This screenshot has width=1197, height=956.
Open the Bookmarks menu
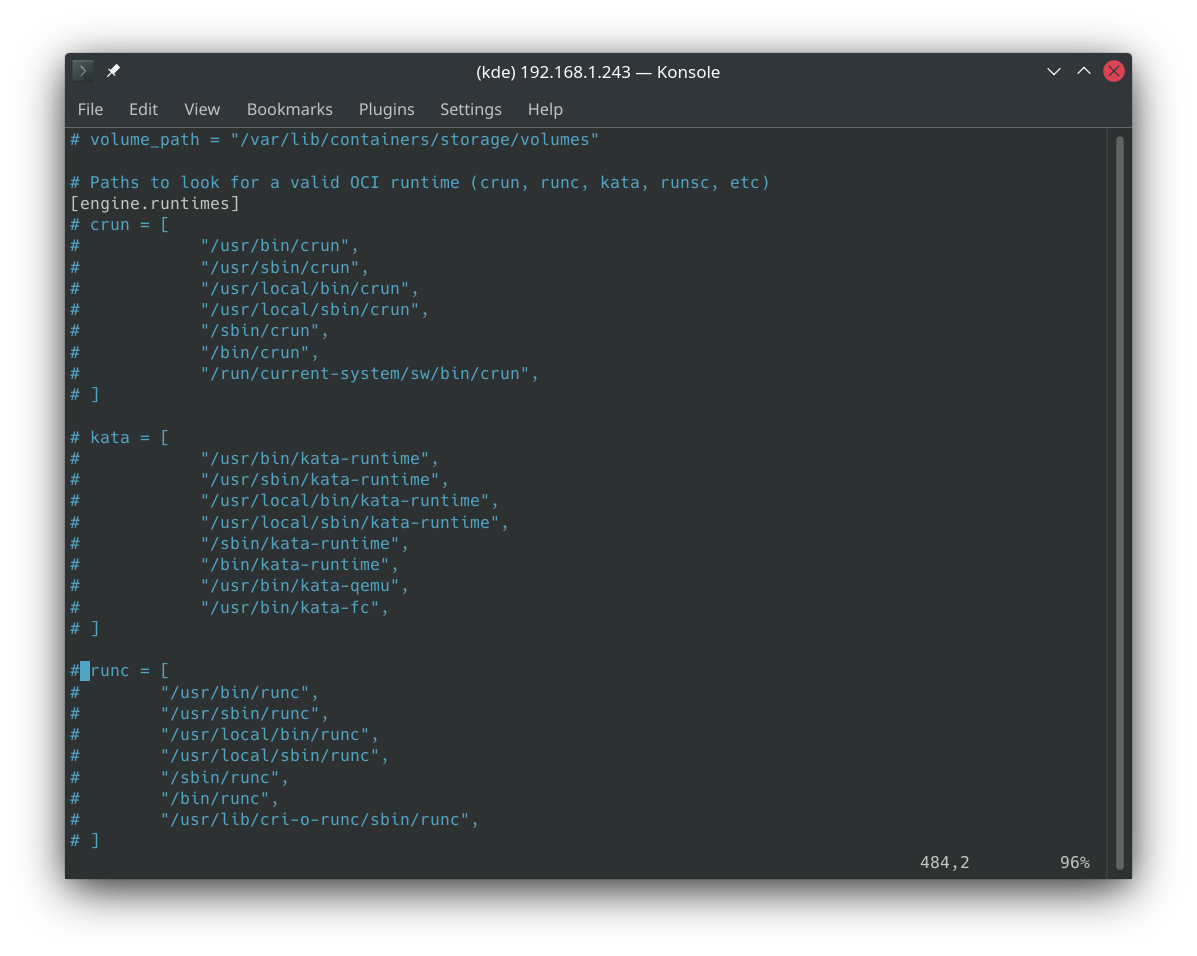(289, 109)
